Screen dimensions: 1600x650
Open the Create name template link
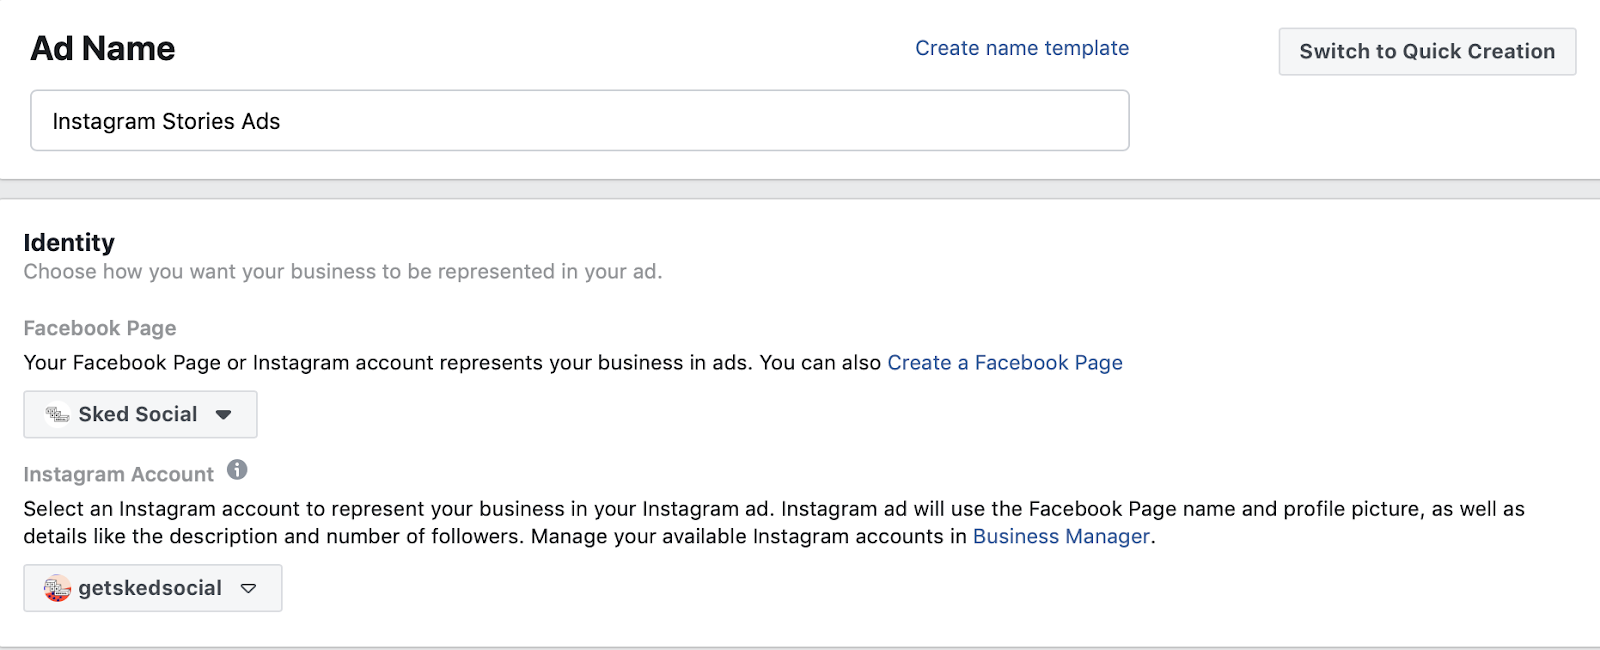1022,48
